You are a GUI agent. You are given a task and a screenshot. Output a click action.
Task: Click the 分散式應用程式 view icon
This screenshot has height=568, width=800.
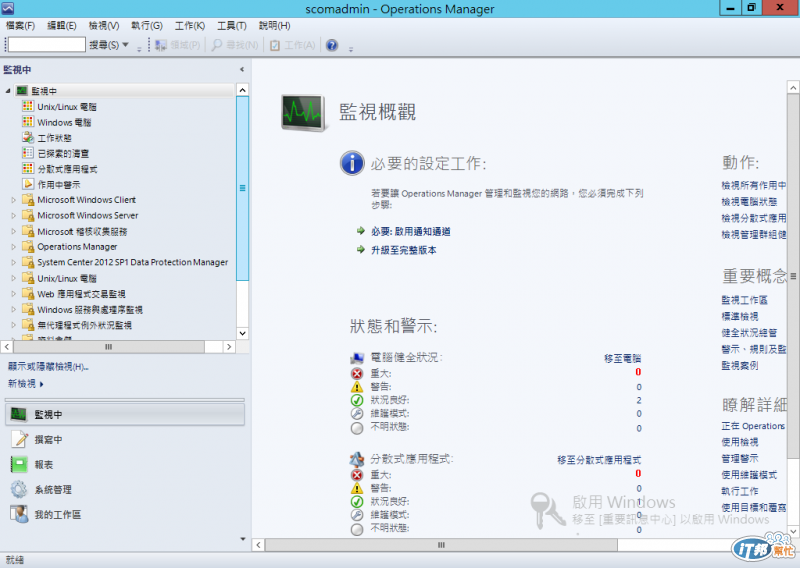[28, 168]
